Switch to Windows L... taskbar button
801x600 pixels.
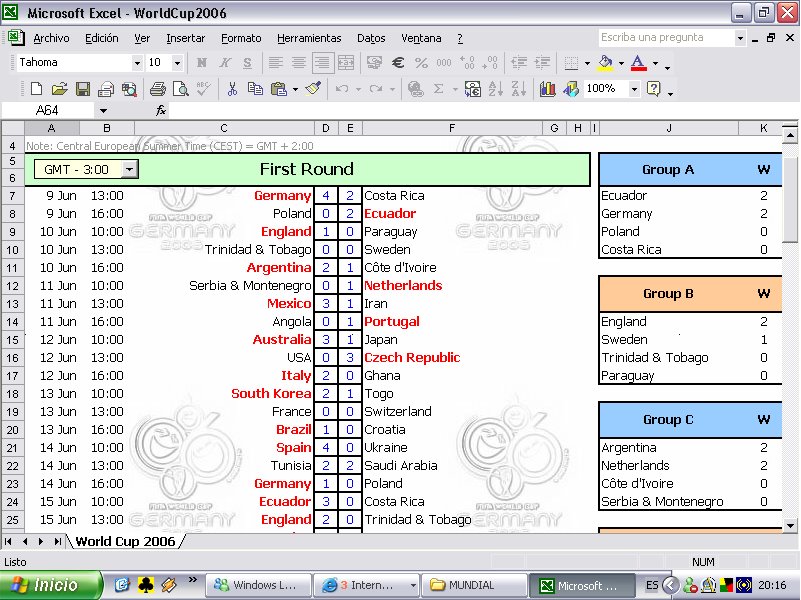[260, 585]
